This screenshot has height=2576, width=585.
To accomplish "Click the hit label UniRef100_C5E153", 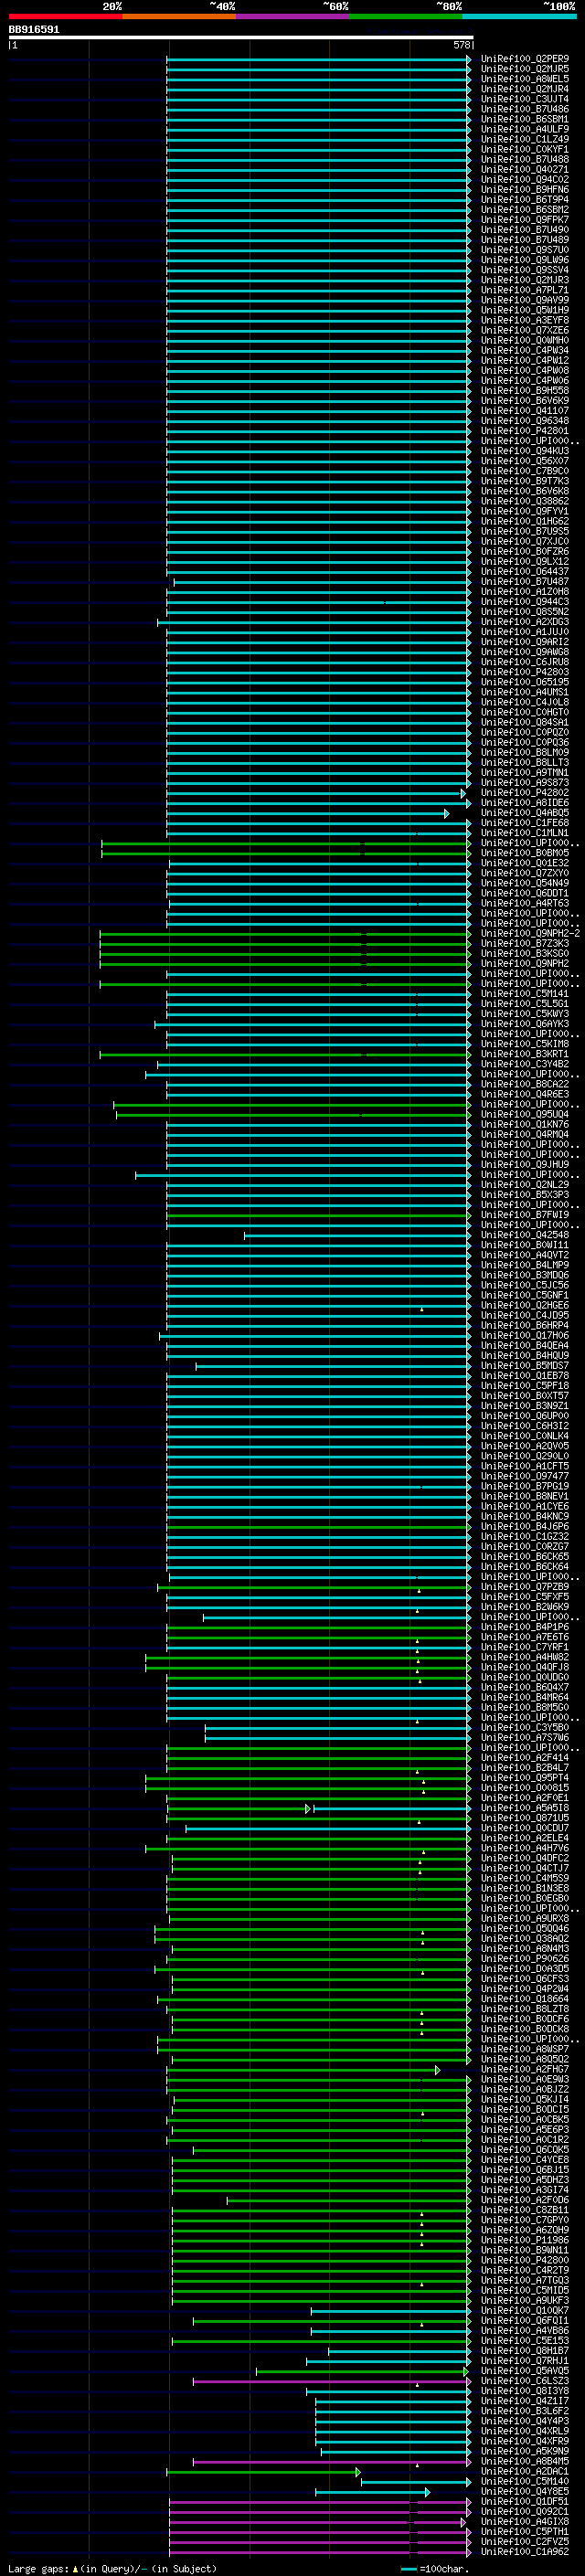I will pos(525,2341).
